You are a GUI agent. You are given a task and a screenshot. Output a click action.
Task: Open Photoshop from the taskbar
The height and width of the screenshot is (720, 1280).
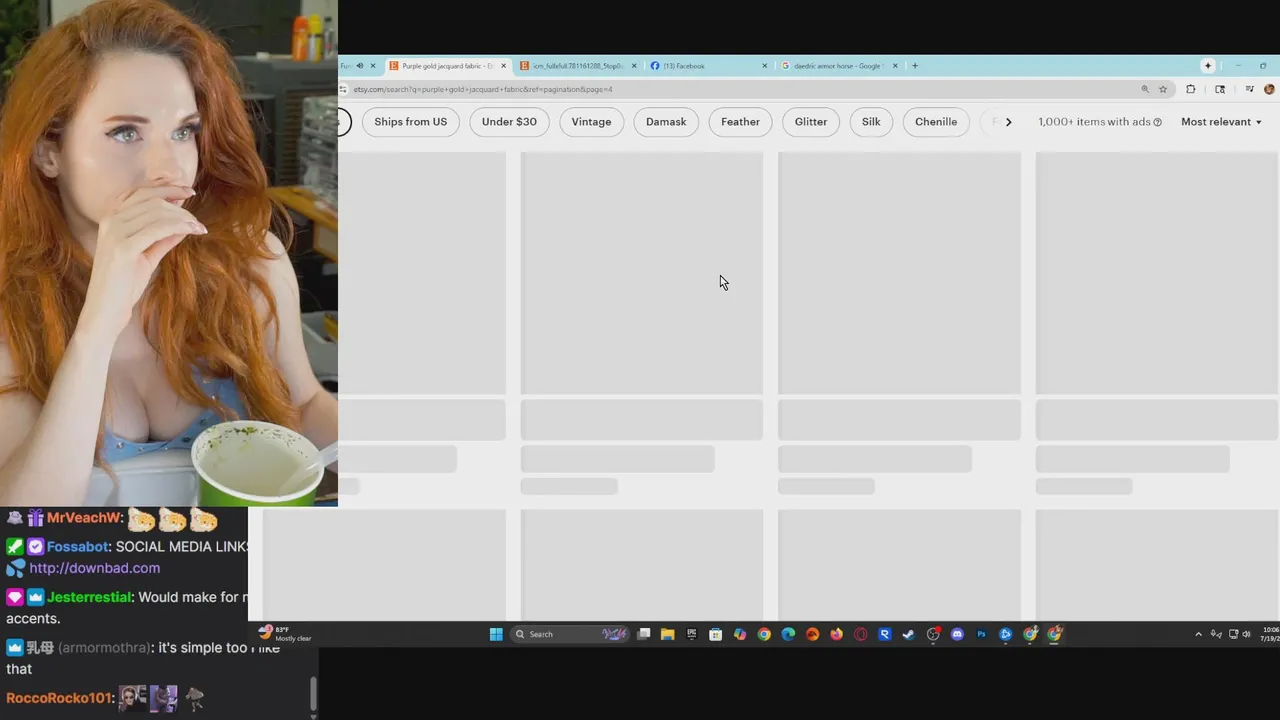coord(981,634)
